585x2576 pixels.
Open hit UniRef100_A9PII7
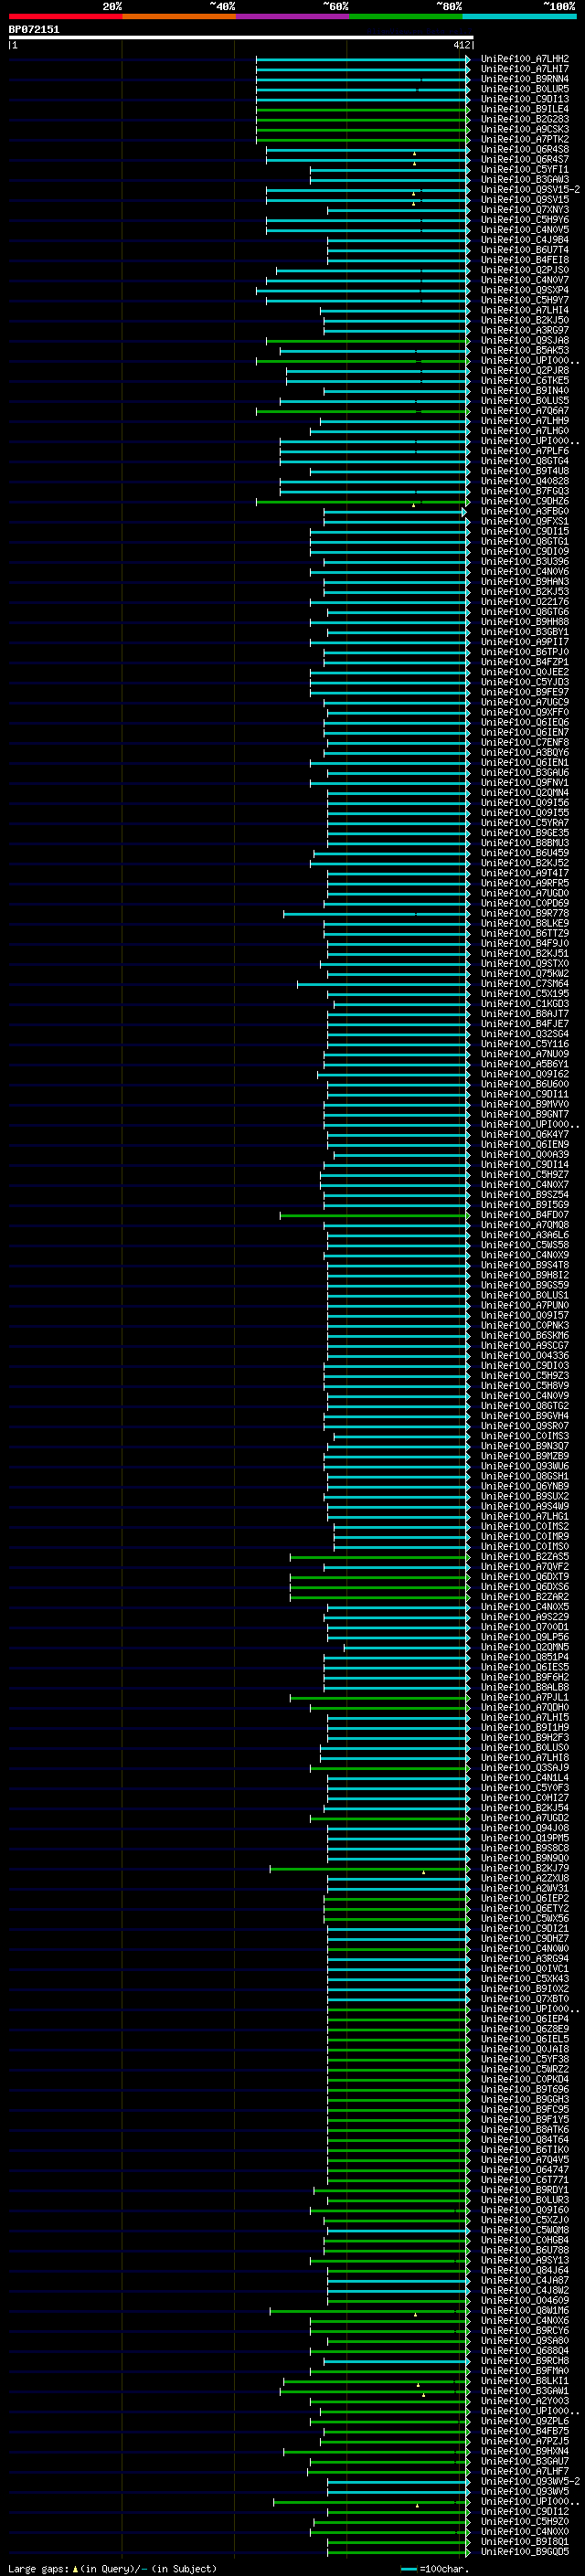click(525, 642)
